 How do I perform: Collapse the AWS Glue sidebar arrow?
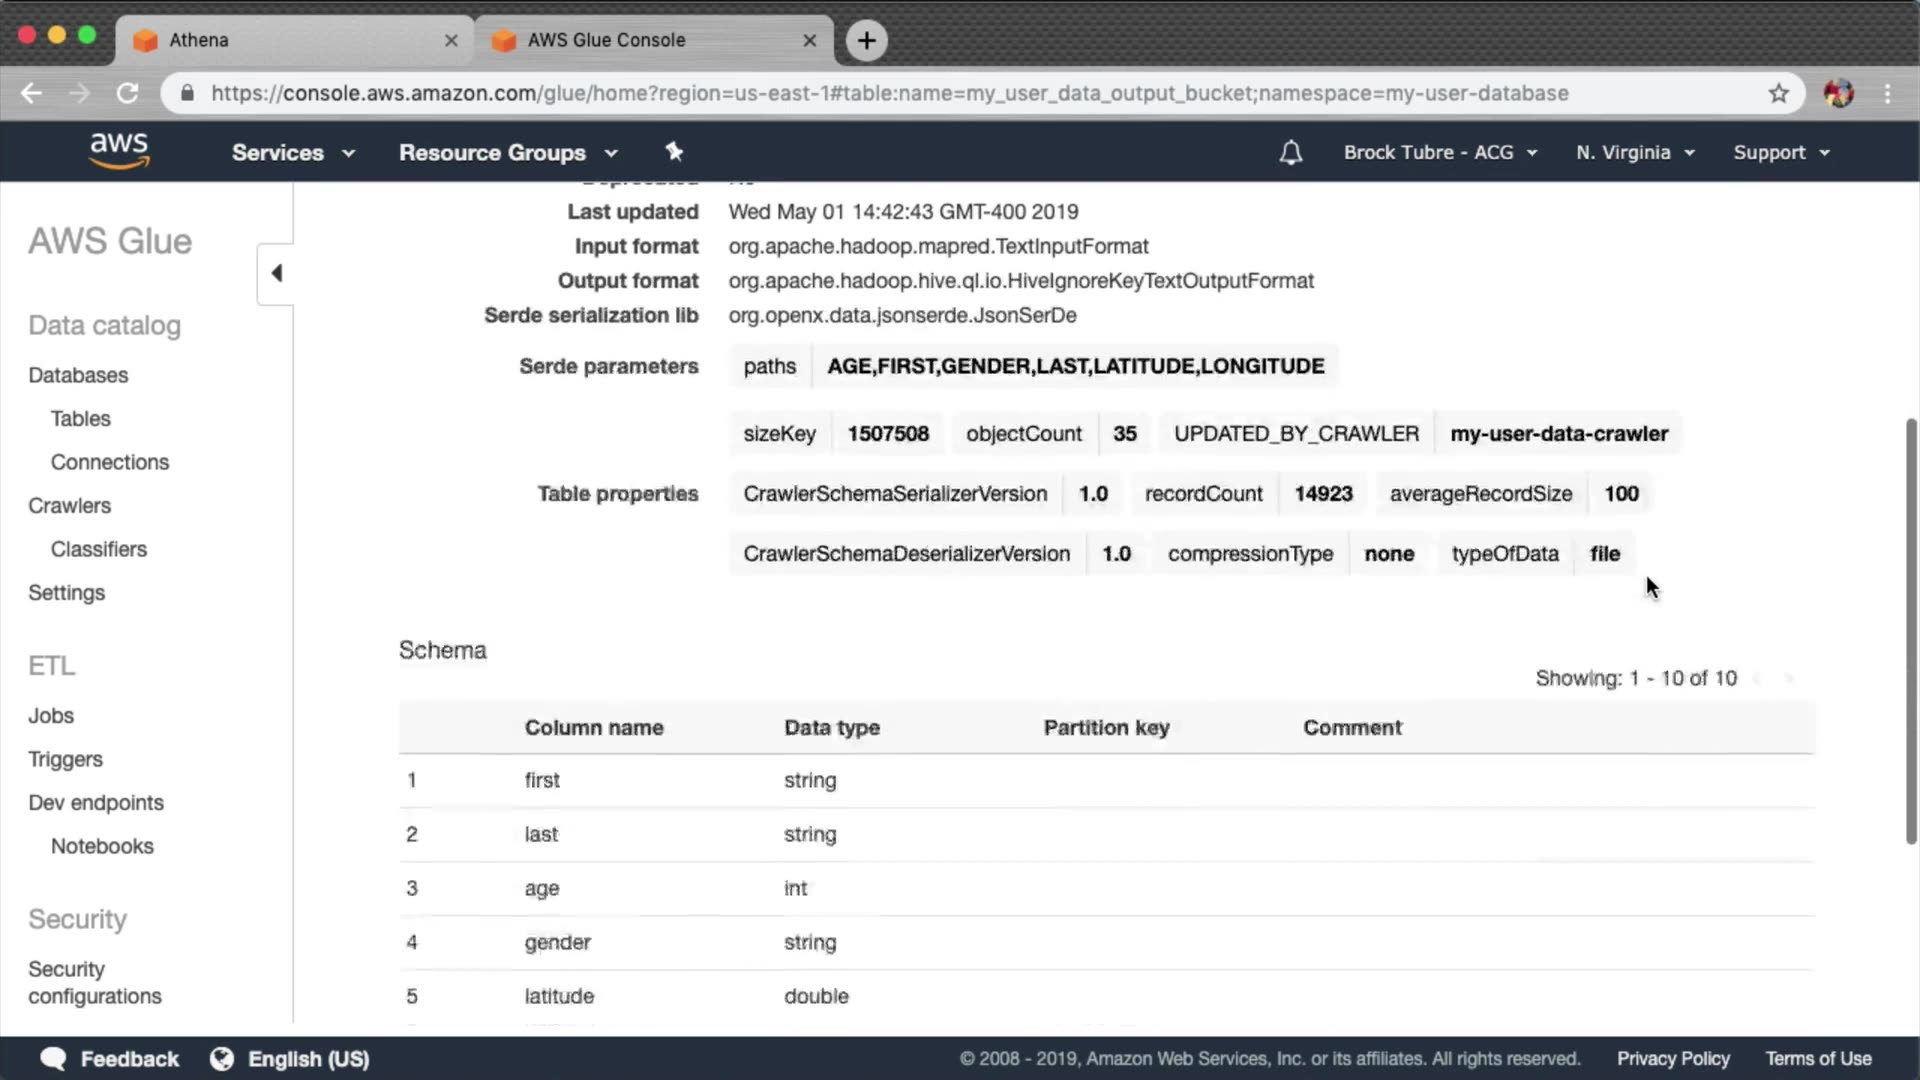pos(276,273)
